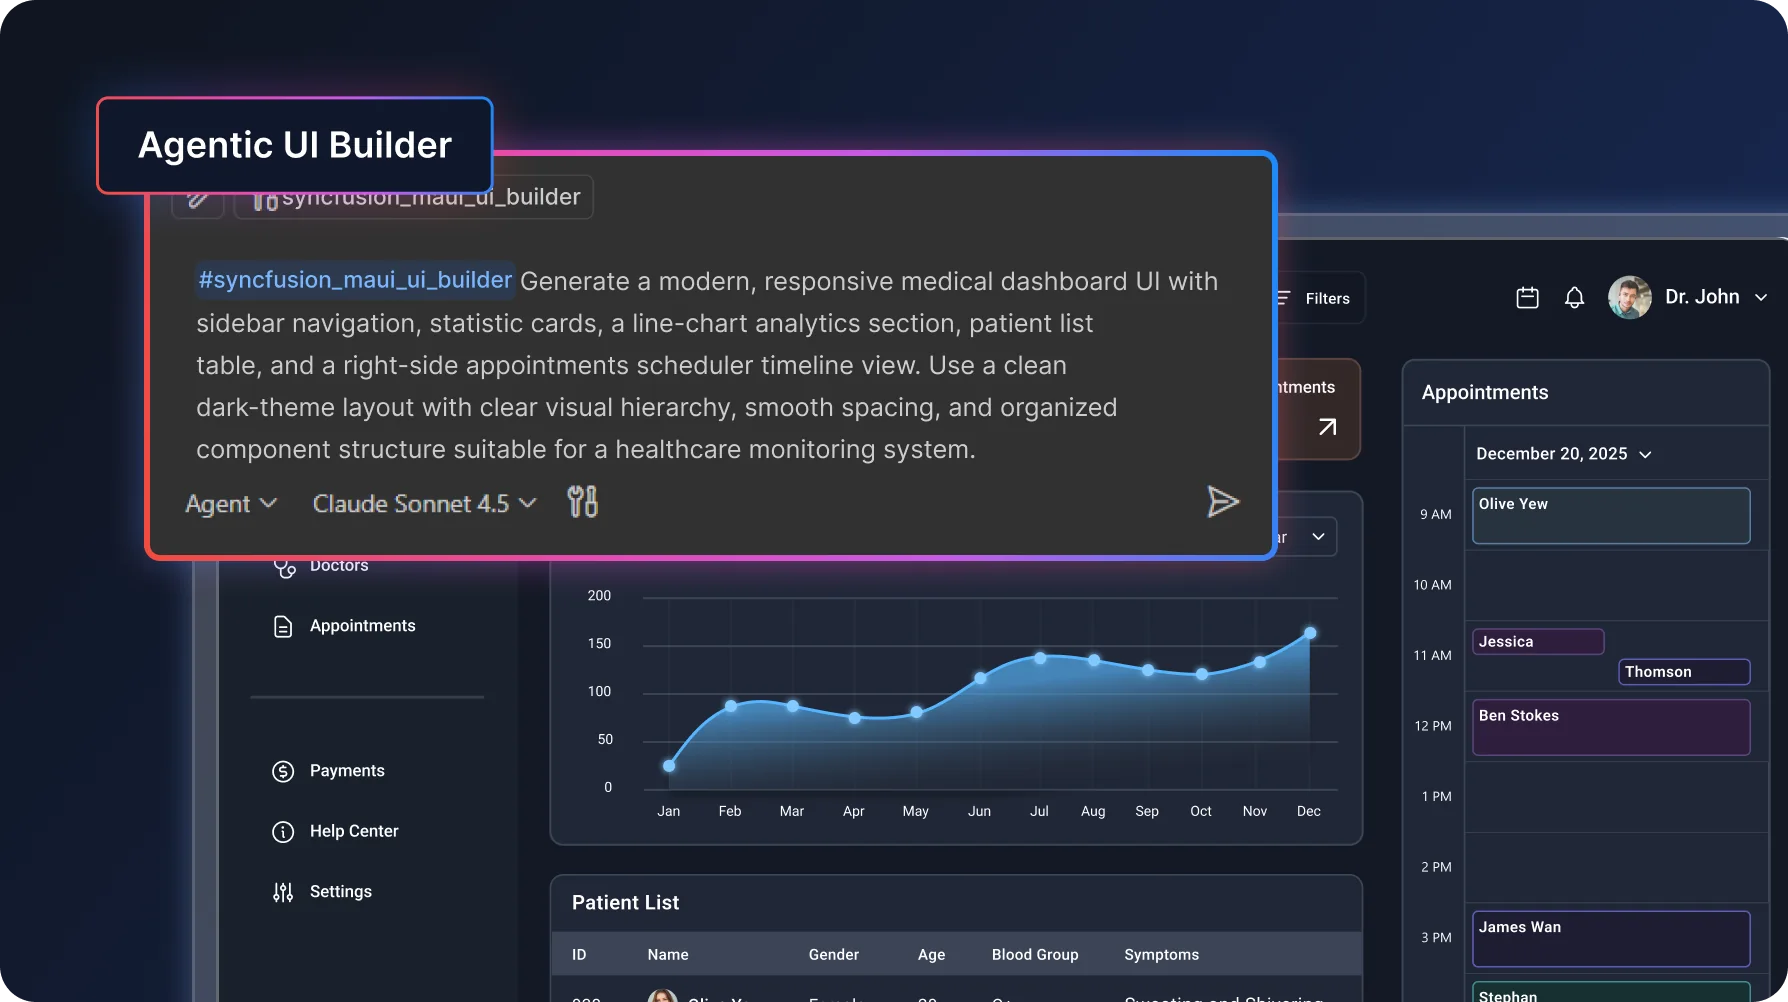Screen dimensions: 1788x1002
Task: Select Payments in the sidebar
Action: point(329,771)
